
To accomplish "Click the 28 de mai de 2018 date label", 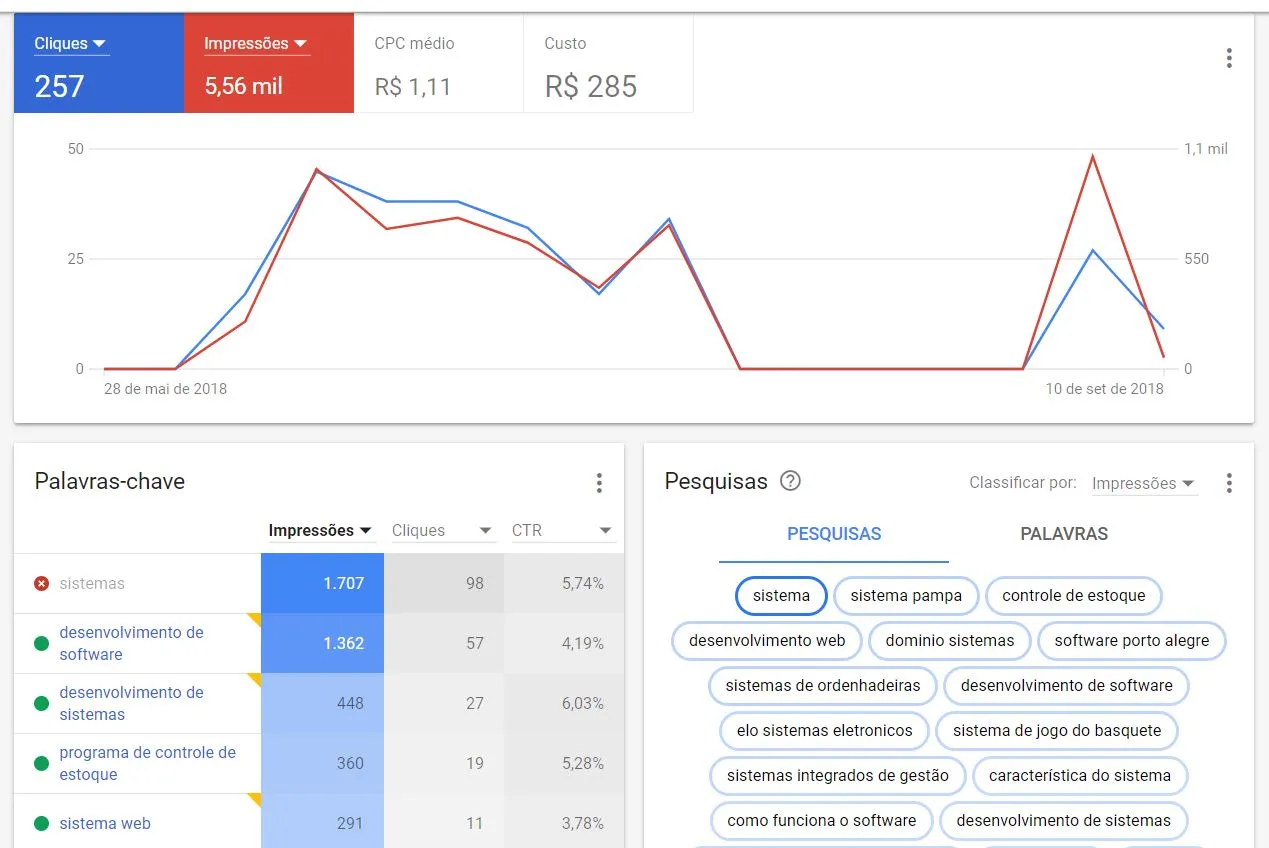I will pos(165,388).
